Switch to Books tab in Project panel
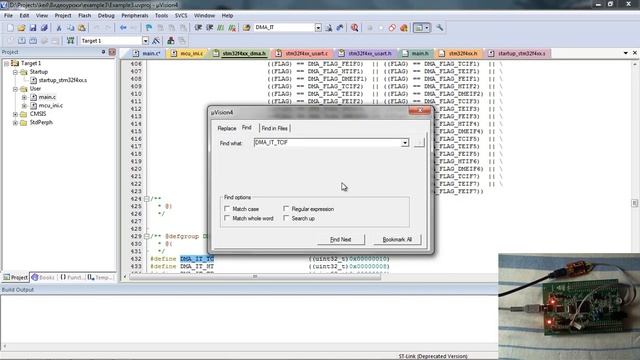This screenshot has width=640, height=360. coord(43,278)
